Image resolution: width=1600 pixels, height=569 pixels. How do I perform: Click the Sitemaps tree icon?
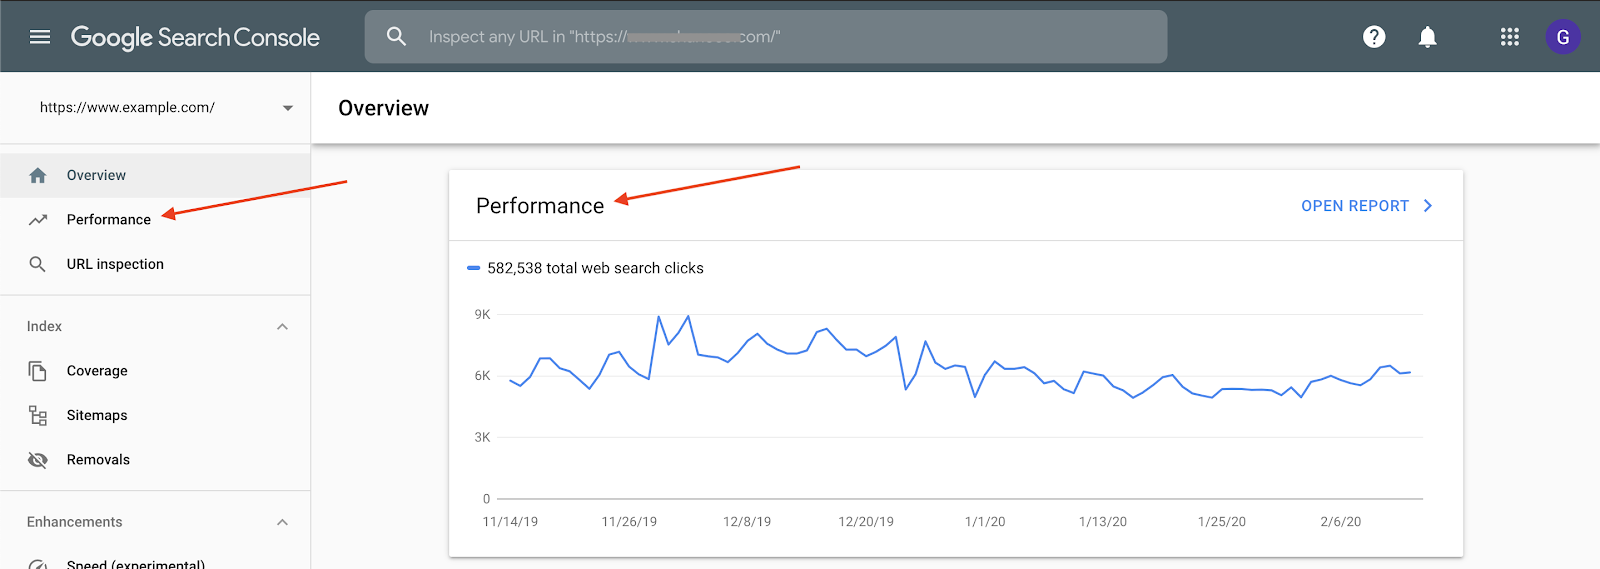pyautogui.click(x=38, y=415)
